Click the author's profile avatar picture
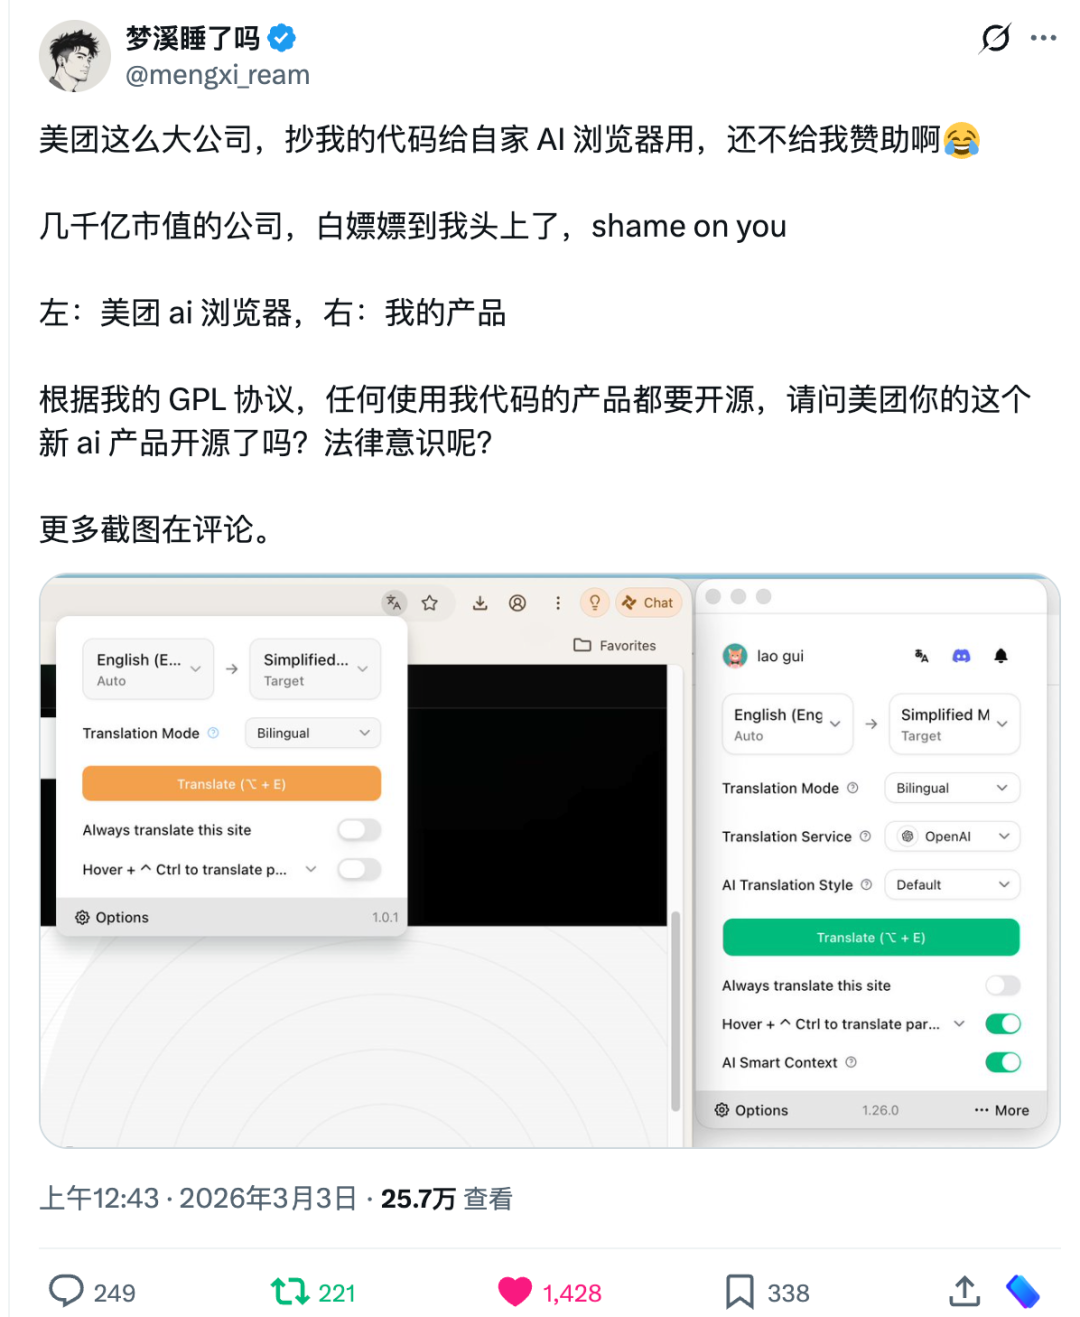The height and width of the screenshot is (1317, 1080). coord(75,57)
